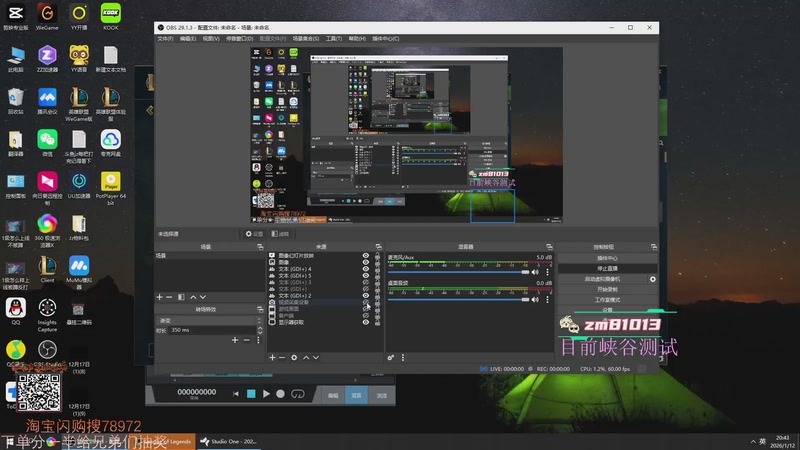800x450 pixels.
Task: Hide the 显示器获取 source
Action: (x=366, y=322)
